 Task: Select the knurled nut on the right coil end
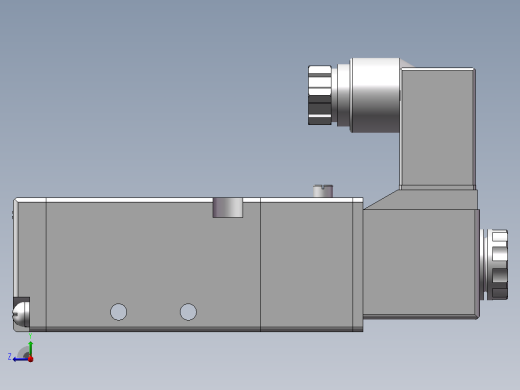point(499,264)
